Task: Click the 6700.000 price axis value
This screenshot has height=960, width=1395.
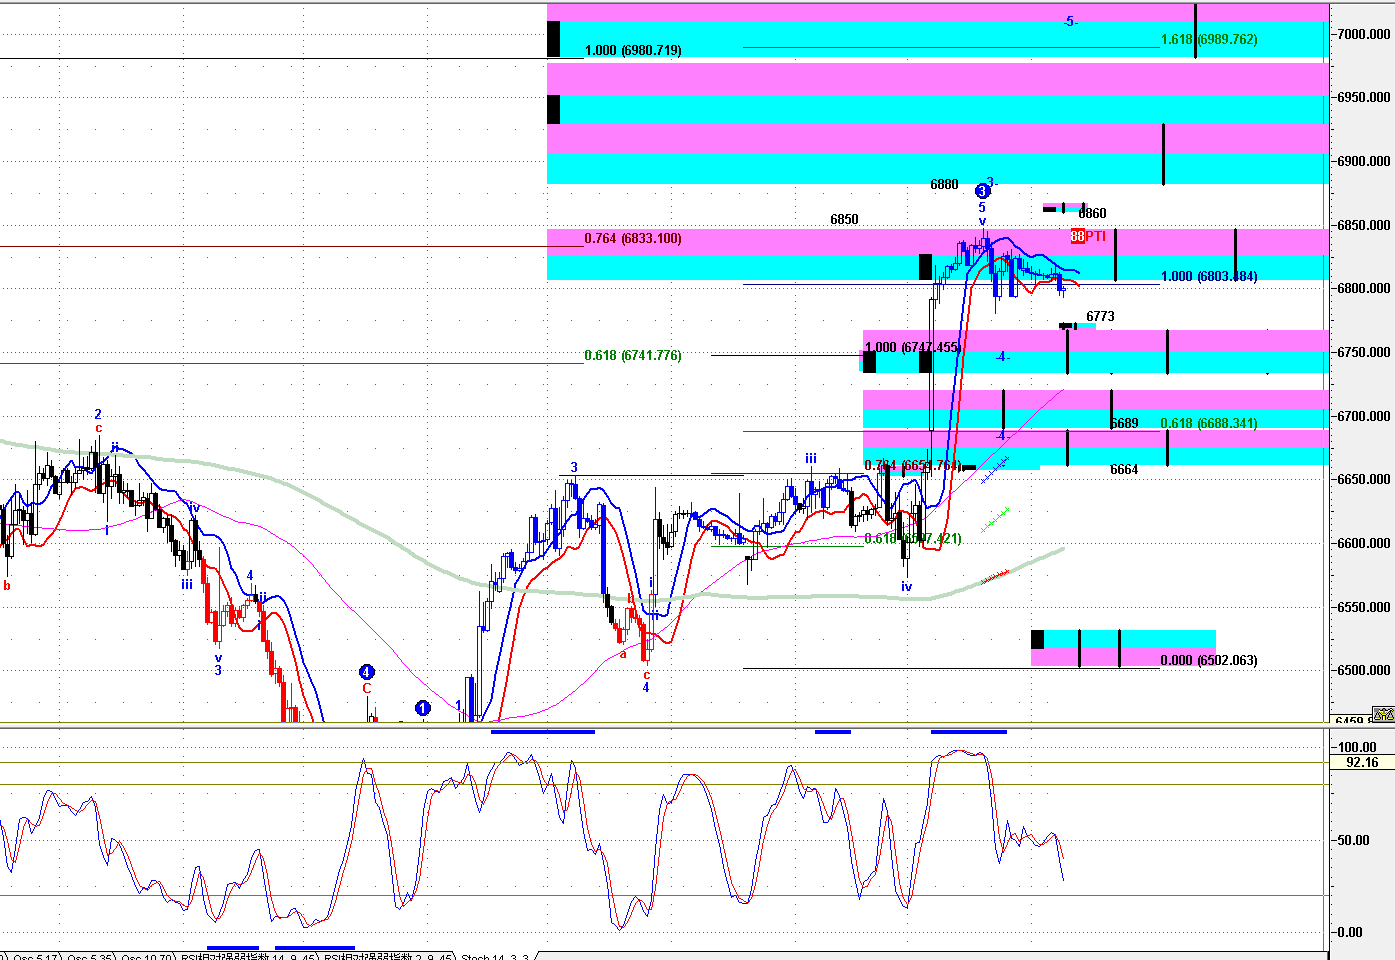Action: [1364, 416]
